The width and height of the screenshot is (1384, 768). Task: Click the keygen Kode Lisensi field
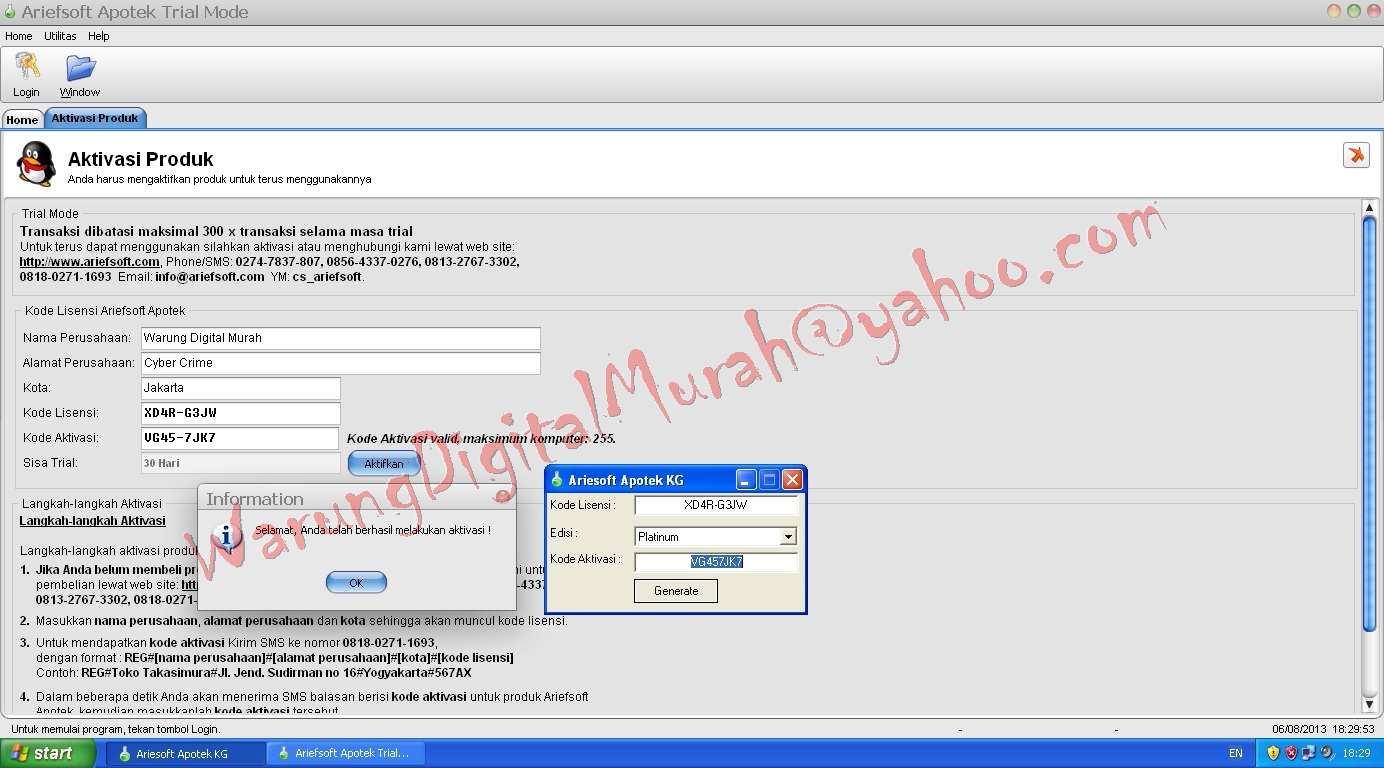click(716, 505)
